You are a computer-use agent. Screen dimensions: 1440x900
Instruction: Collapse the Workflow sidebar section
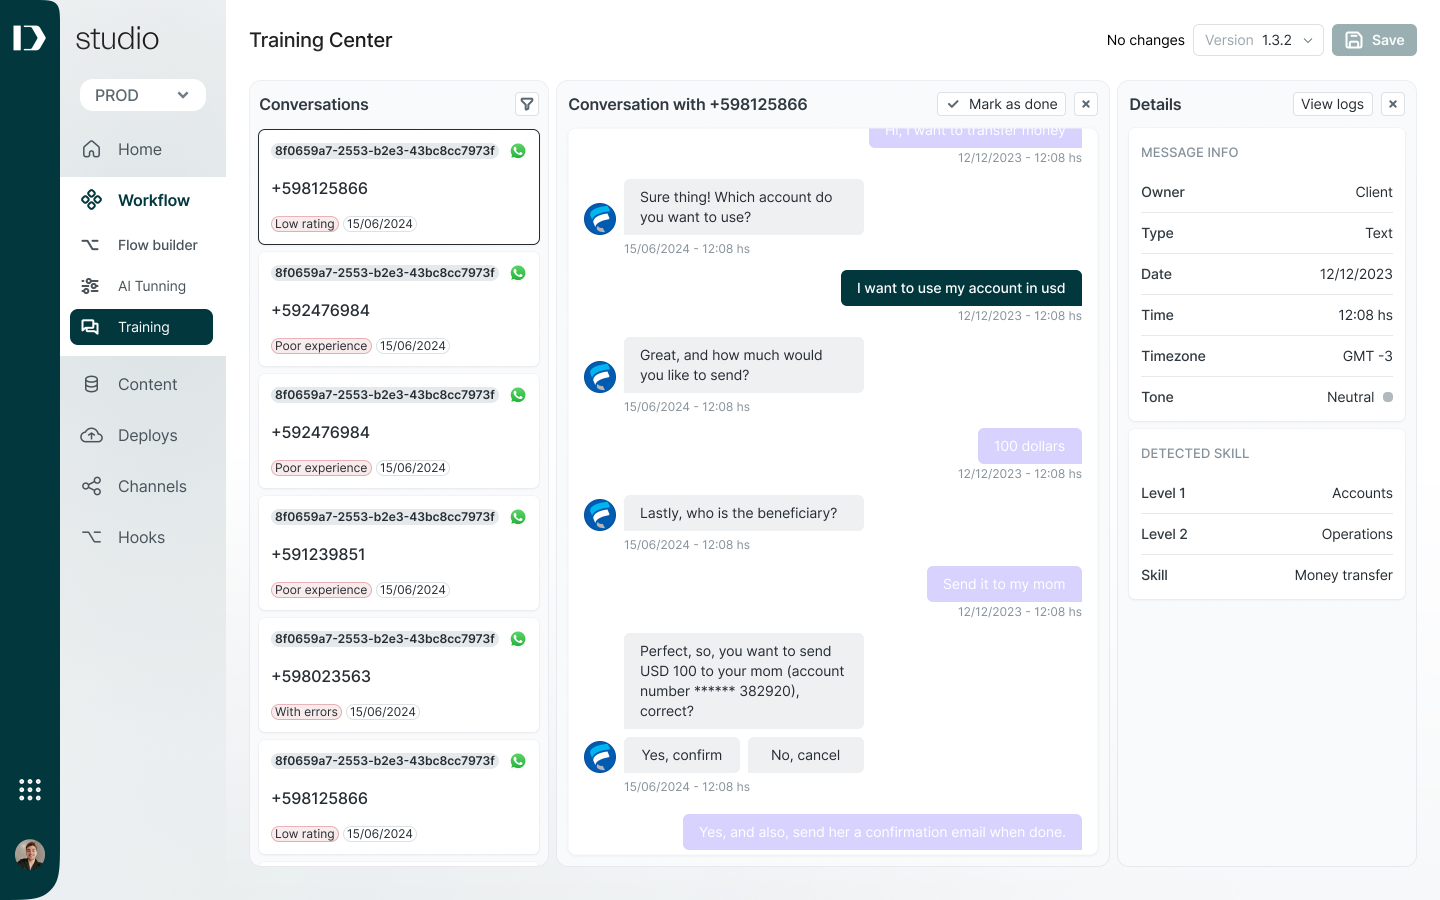click(x=143, y=200)
